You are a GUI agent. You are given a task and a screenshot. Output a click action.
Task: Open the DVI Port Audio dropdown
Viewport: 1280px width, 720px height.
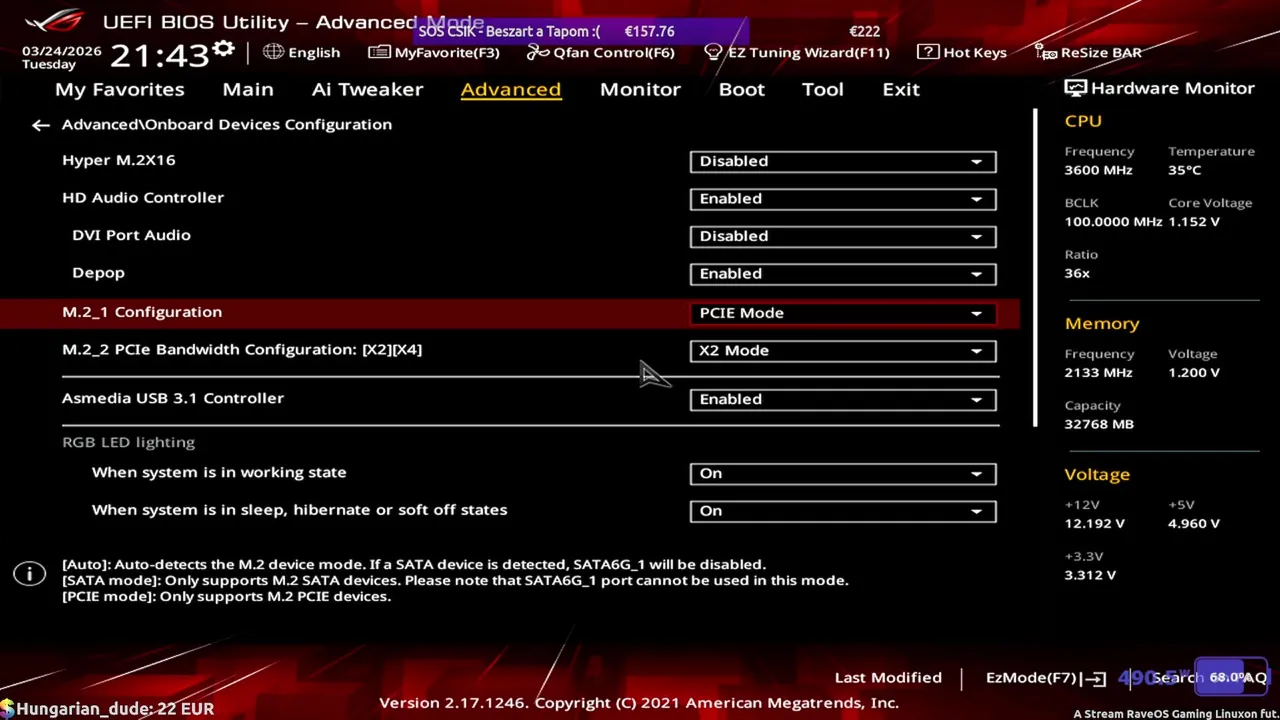[x=843, y=236]
